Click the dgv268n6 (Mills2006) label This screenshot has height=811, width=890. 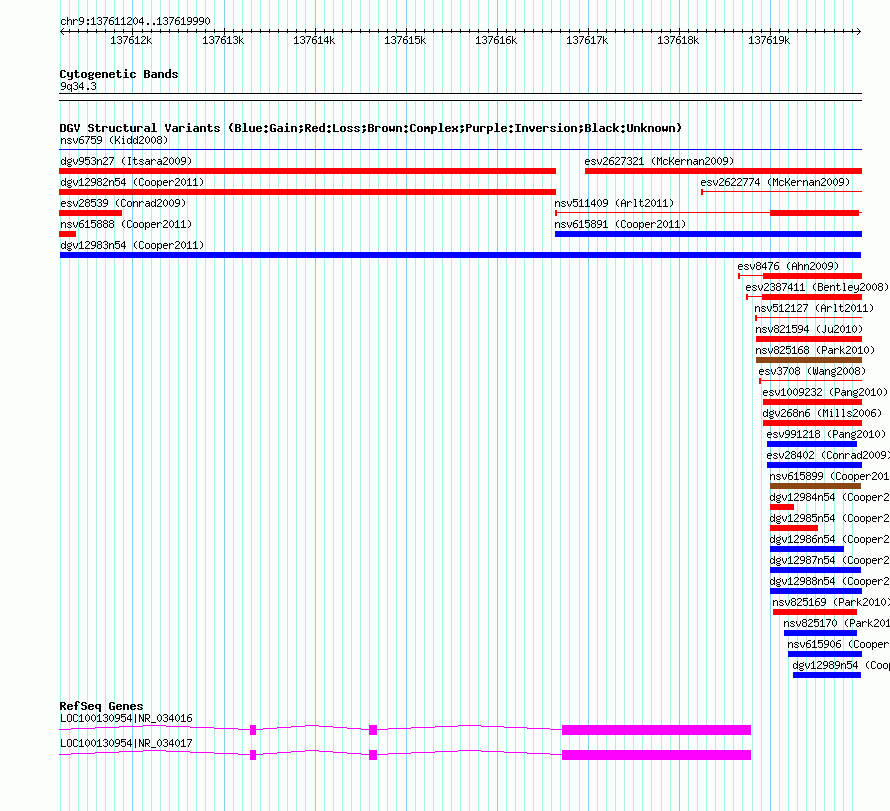(822, 413)
